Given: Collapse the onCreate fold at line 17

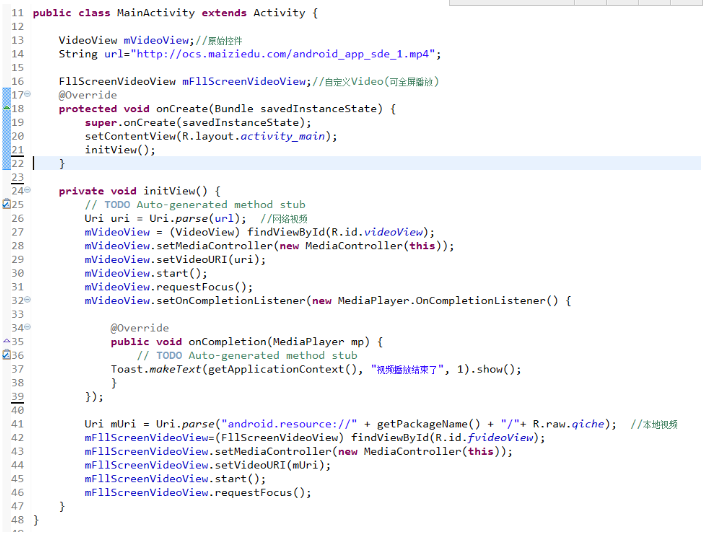Looking at the screenshot, I should 28,94.
